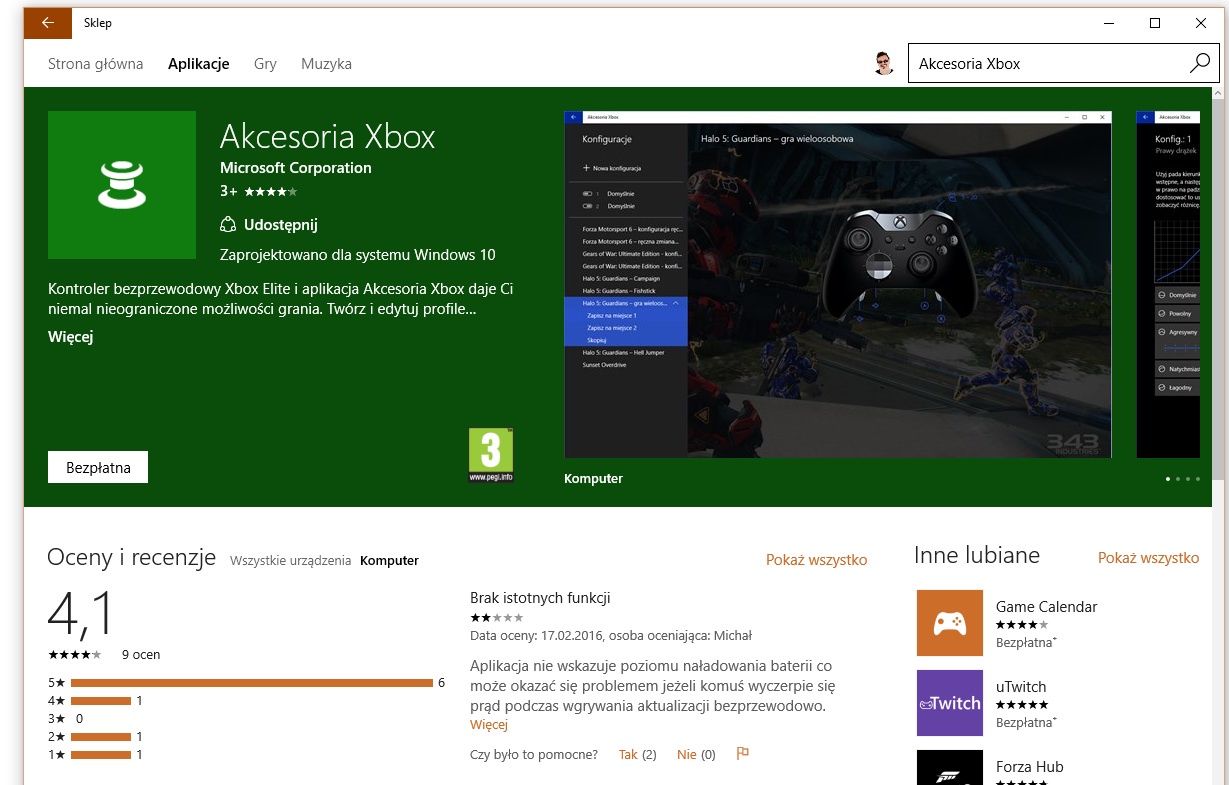The image size is (1229, 785).
Task: Click the Bezpłatna install button
Action: coord(98,467)
